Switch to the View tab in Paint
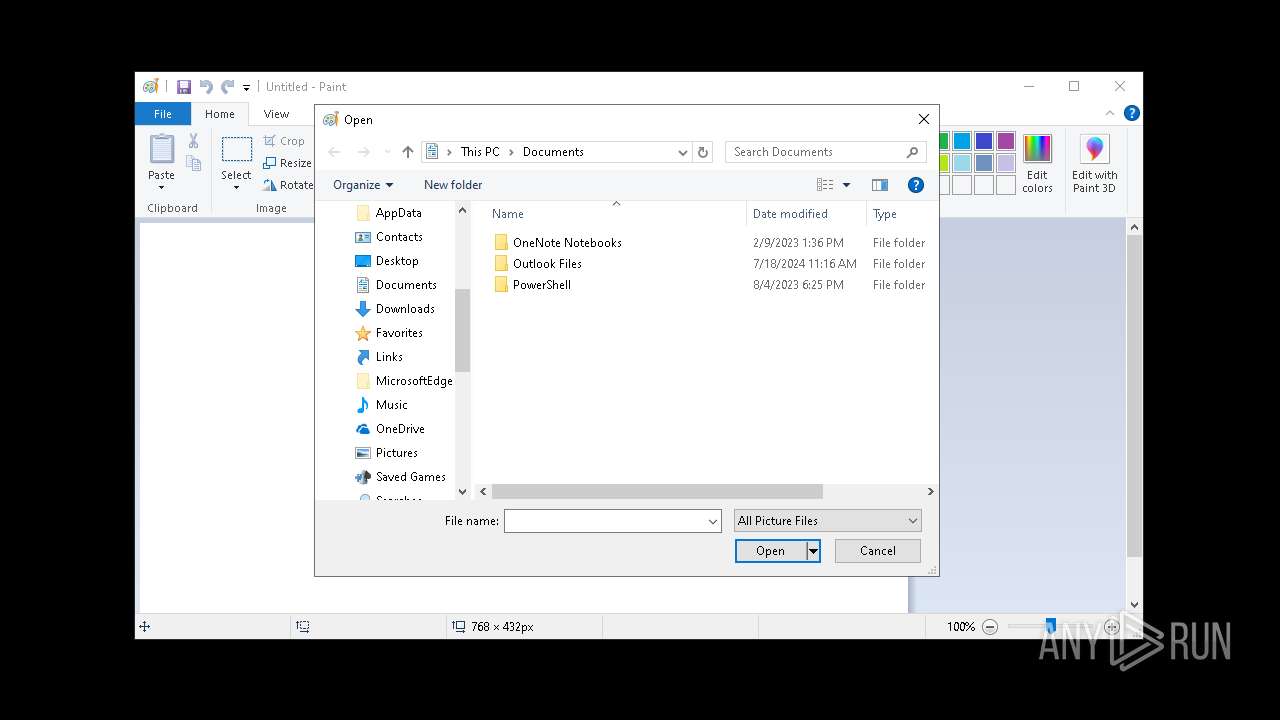 (x=277, y=114)
